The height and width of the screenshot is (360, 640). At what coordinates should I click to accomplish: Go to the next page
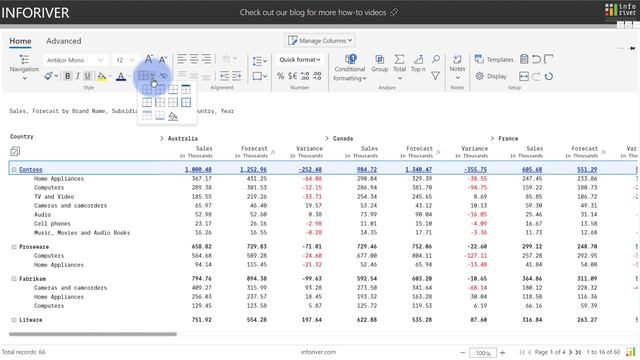[x=571, y=352]
